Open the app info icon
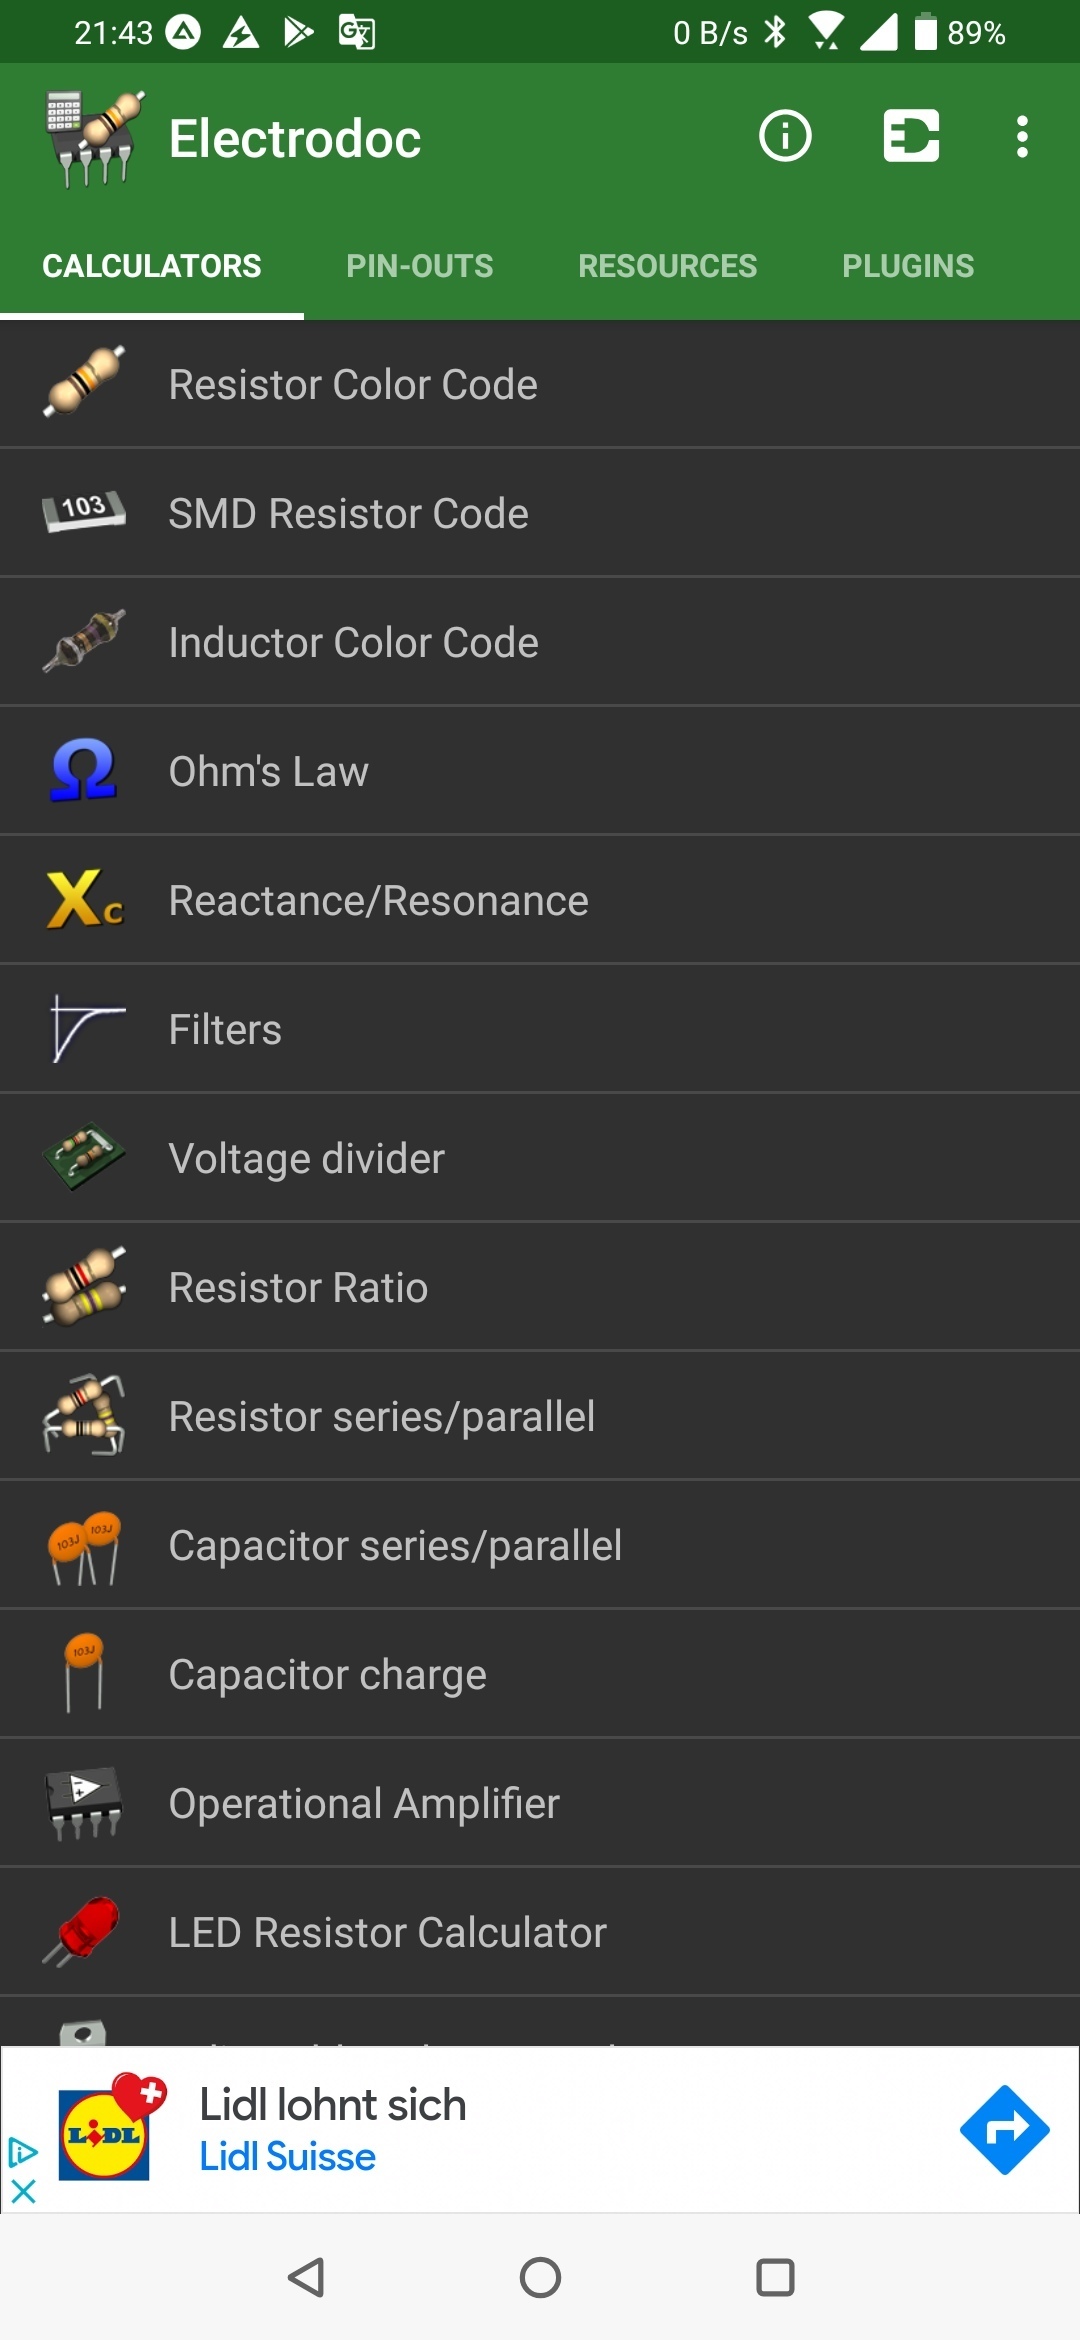The height and width of the screenshot is (2340, 1080). pos(785,136)
